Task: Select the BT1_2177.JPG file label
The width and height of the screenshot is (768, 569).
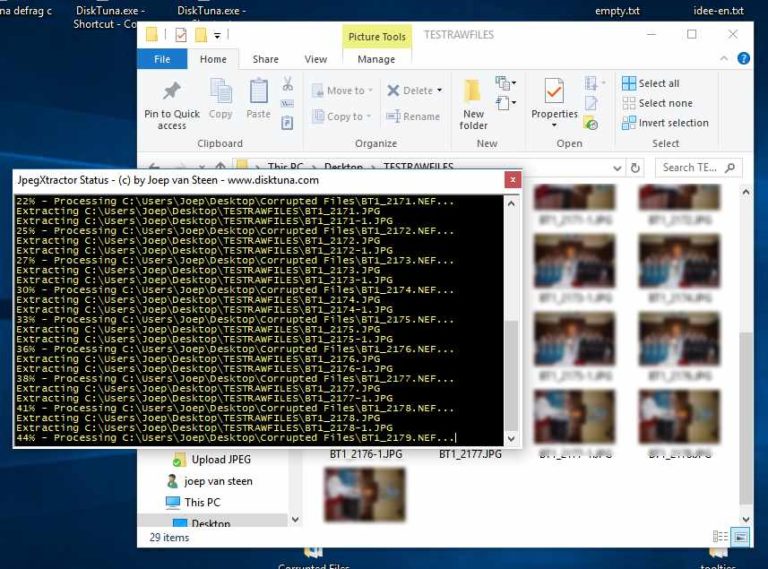Action: pyautogui.click(x=470, y=454)
